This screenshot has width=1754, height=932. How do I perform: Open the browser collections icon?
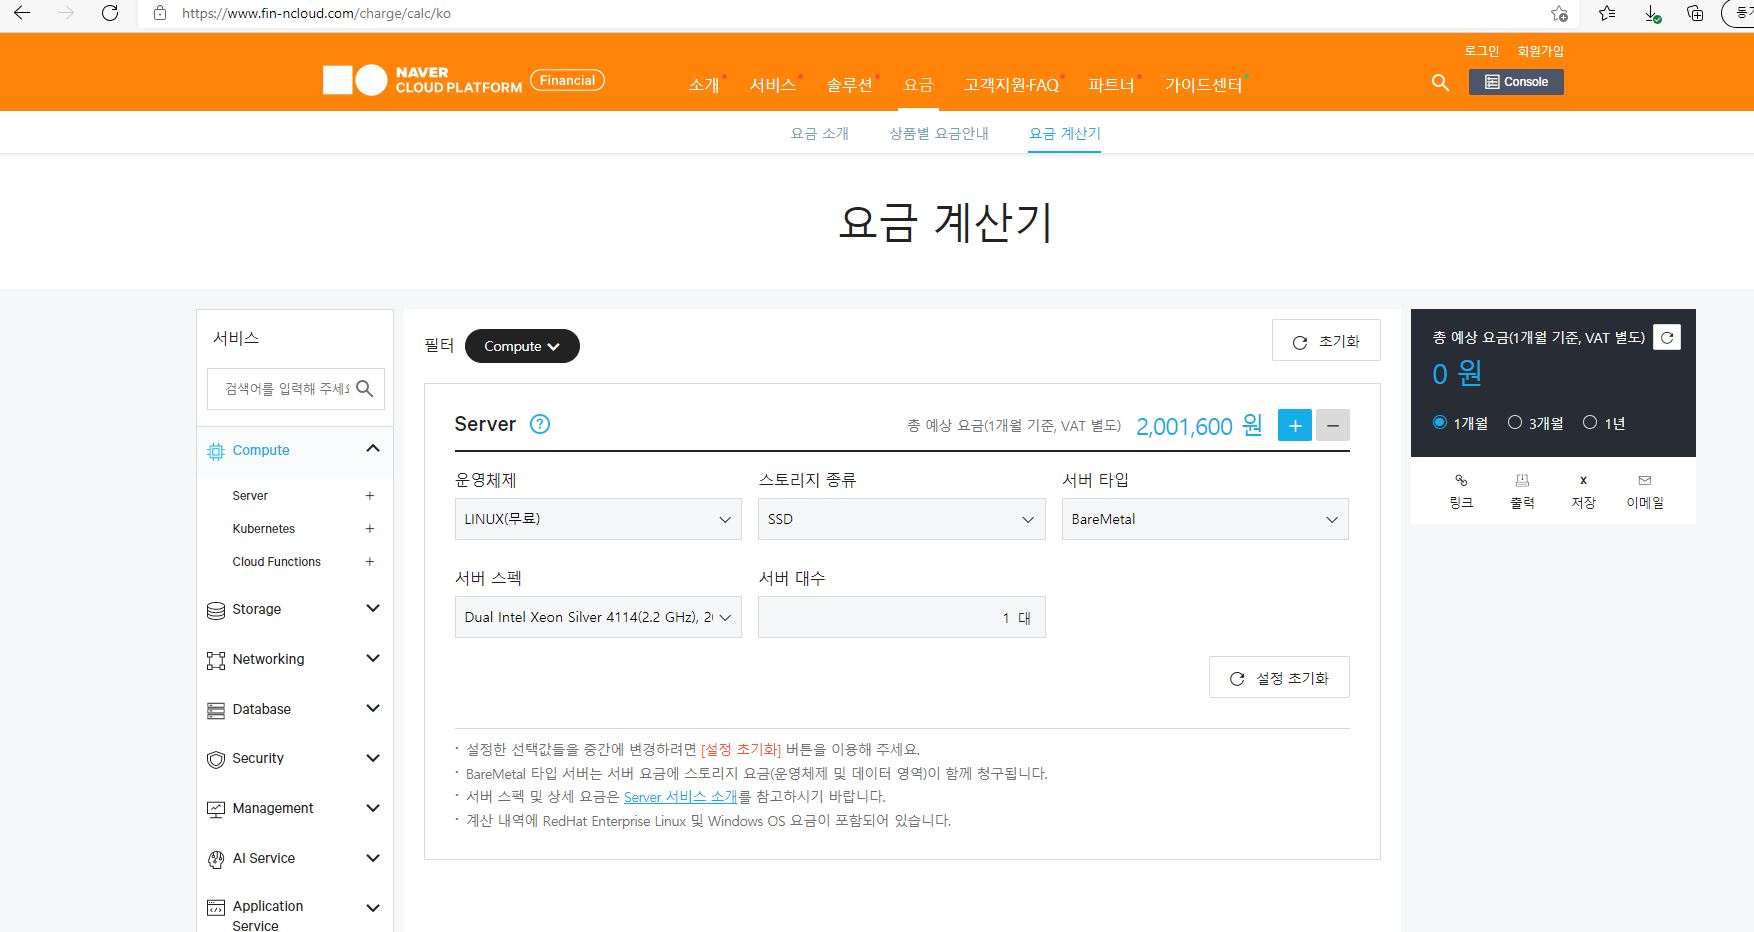point(1695,13)
